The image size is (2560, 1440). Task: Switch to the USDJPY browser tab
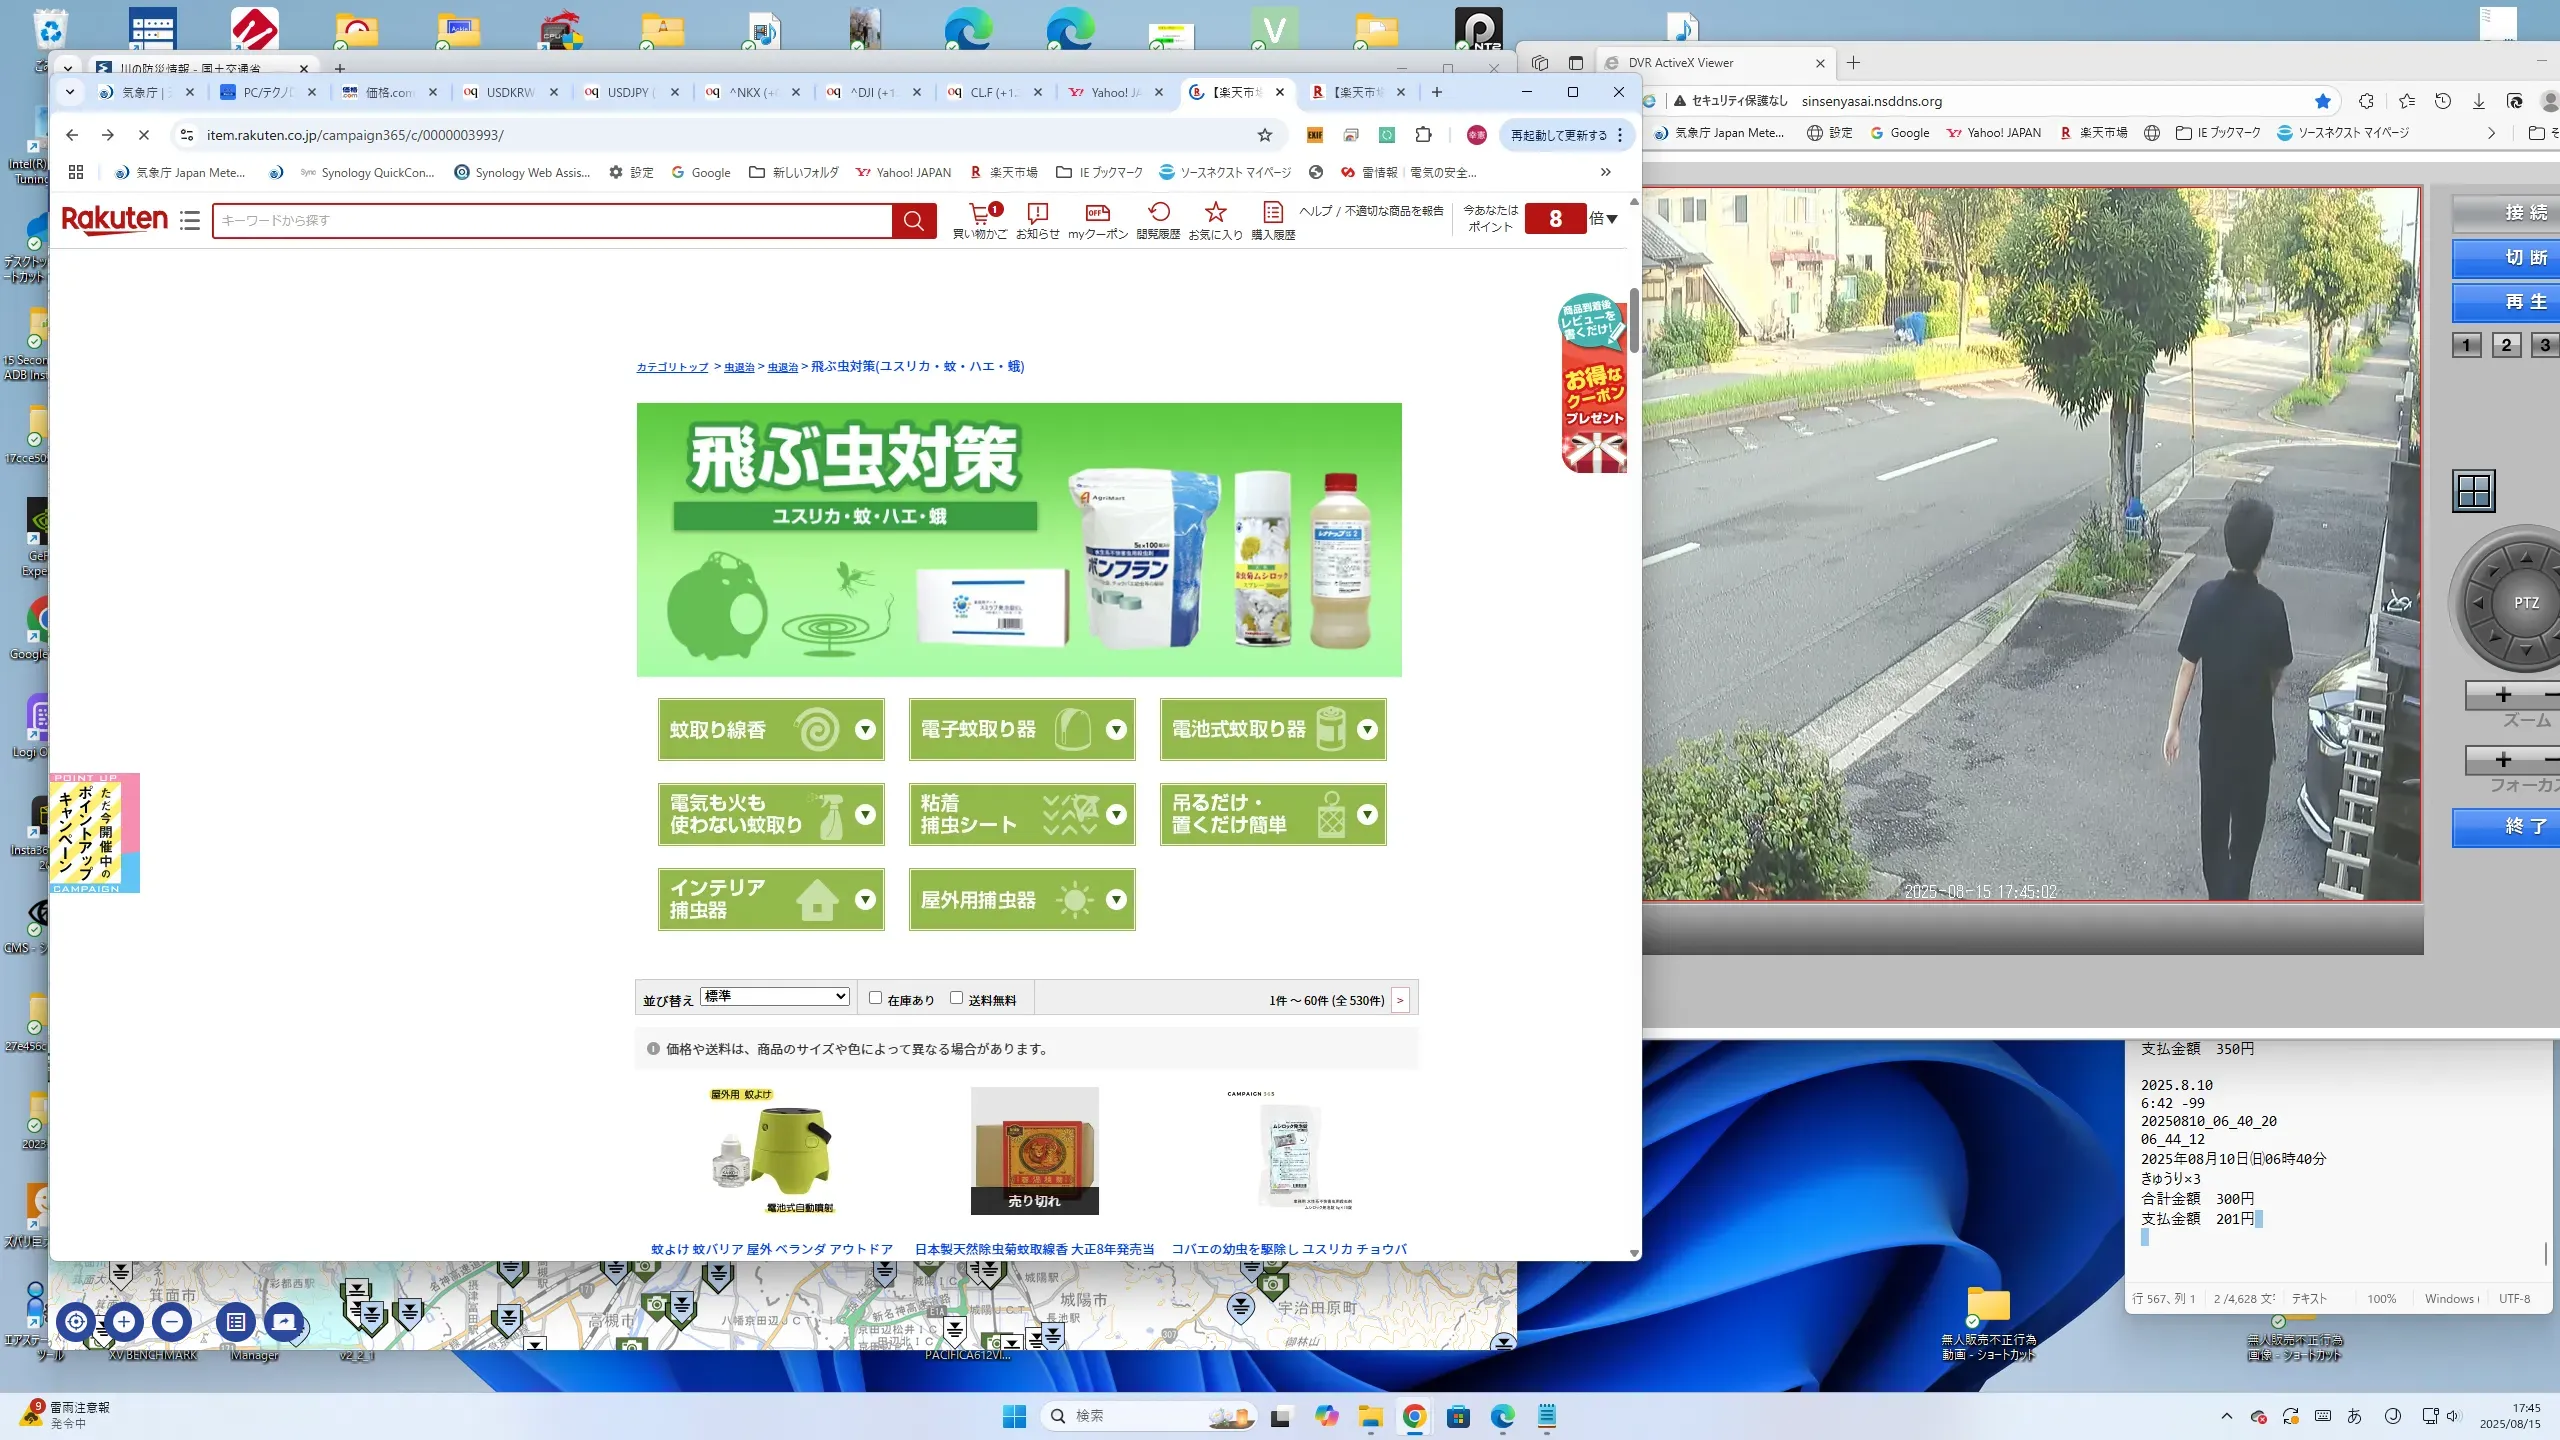click(628, 92)
